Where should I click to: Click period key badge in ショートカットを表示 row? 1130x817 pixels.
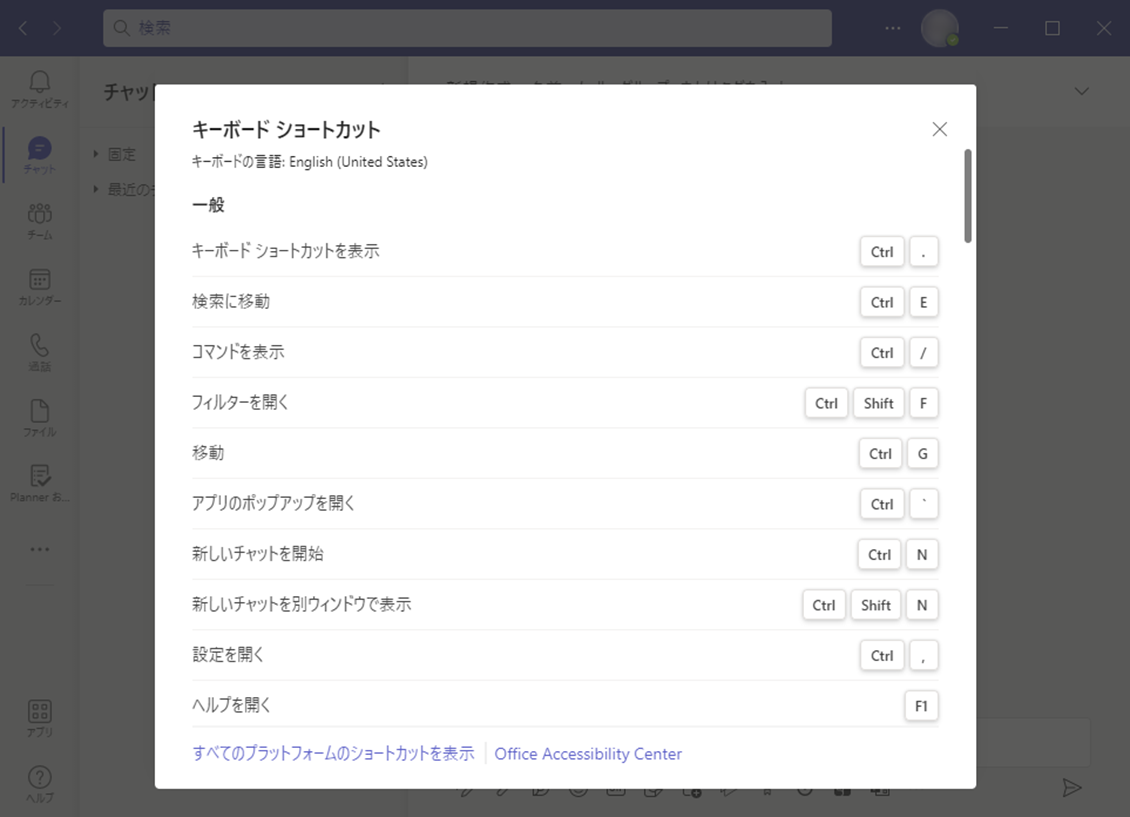tap(923, 252)
